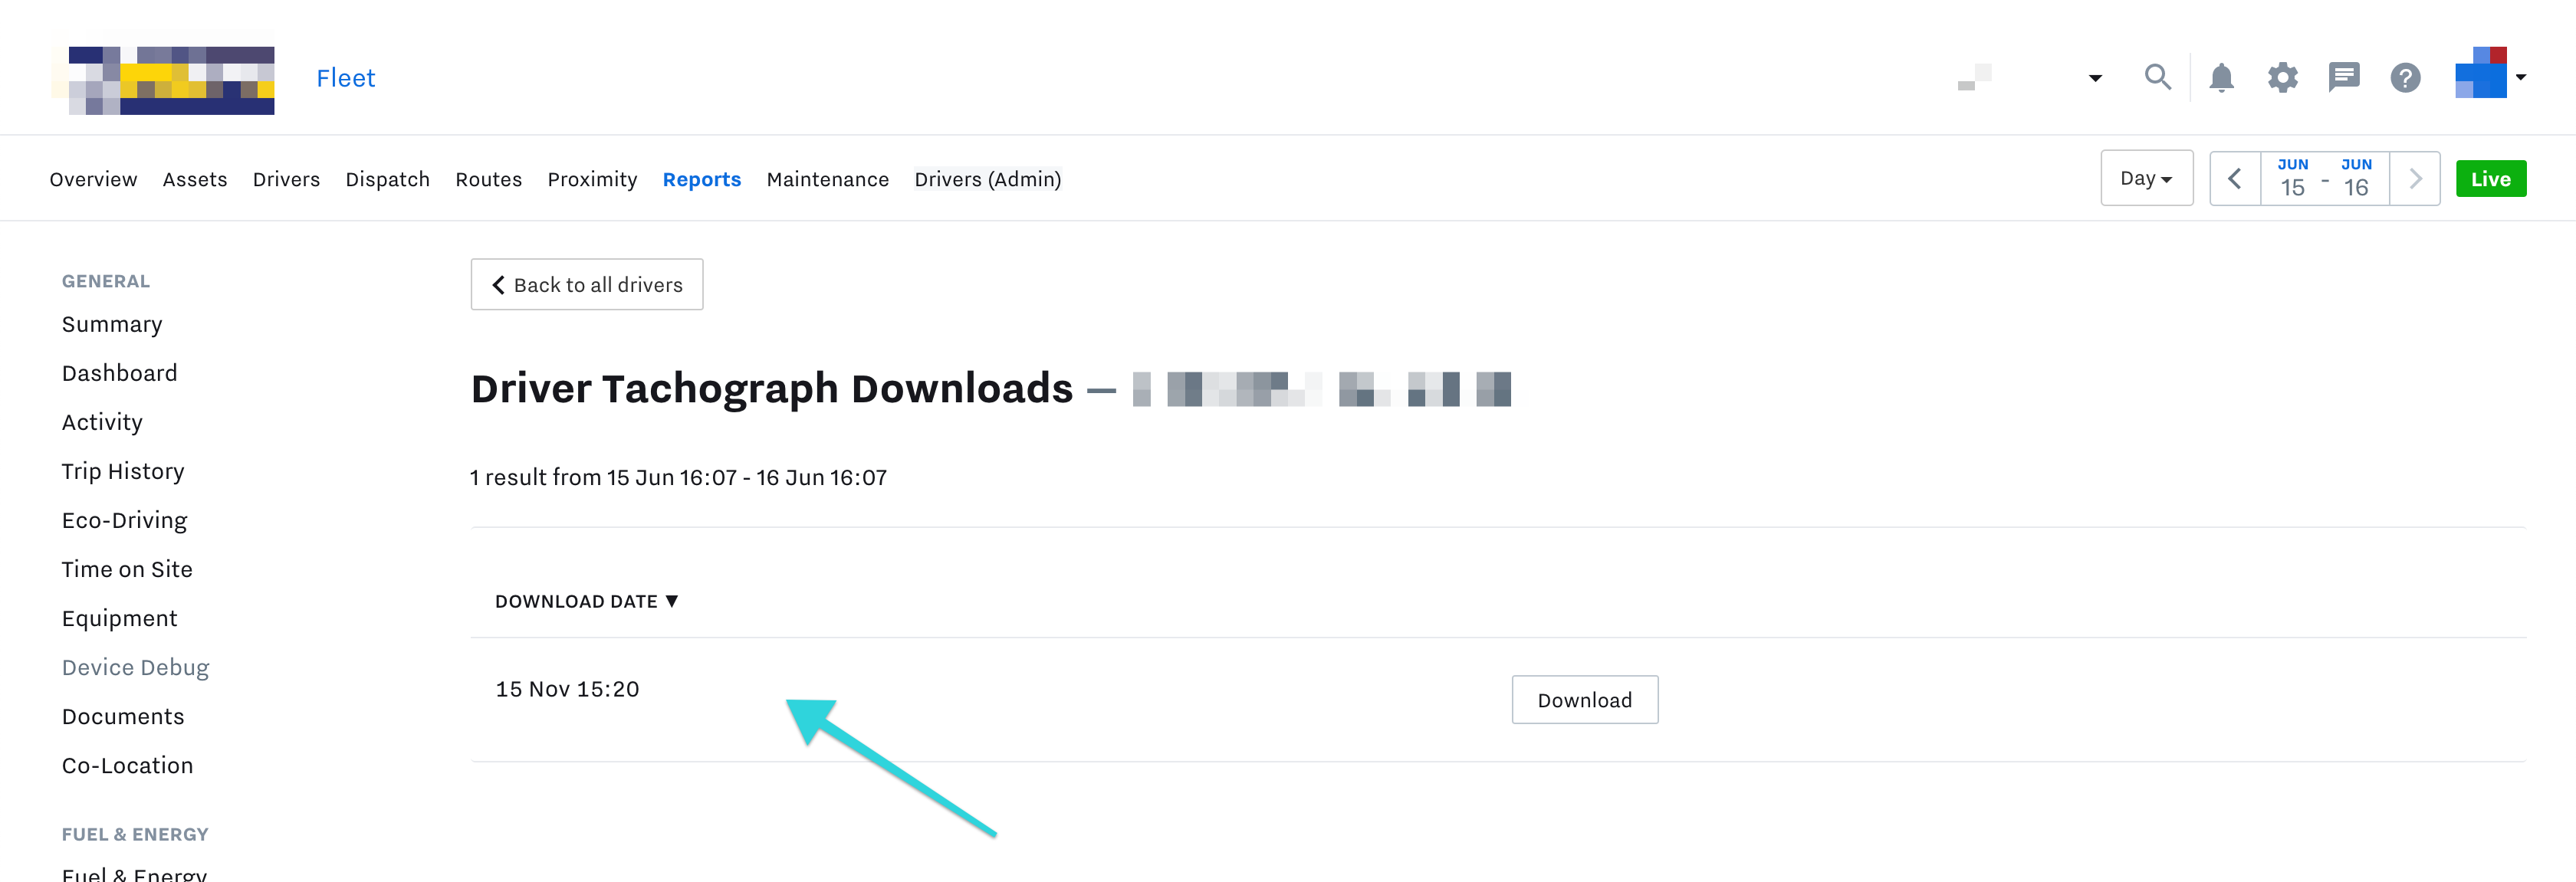
Task: Open Device Debug sidebar item
Action: 135,665
